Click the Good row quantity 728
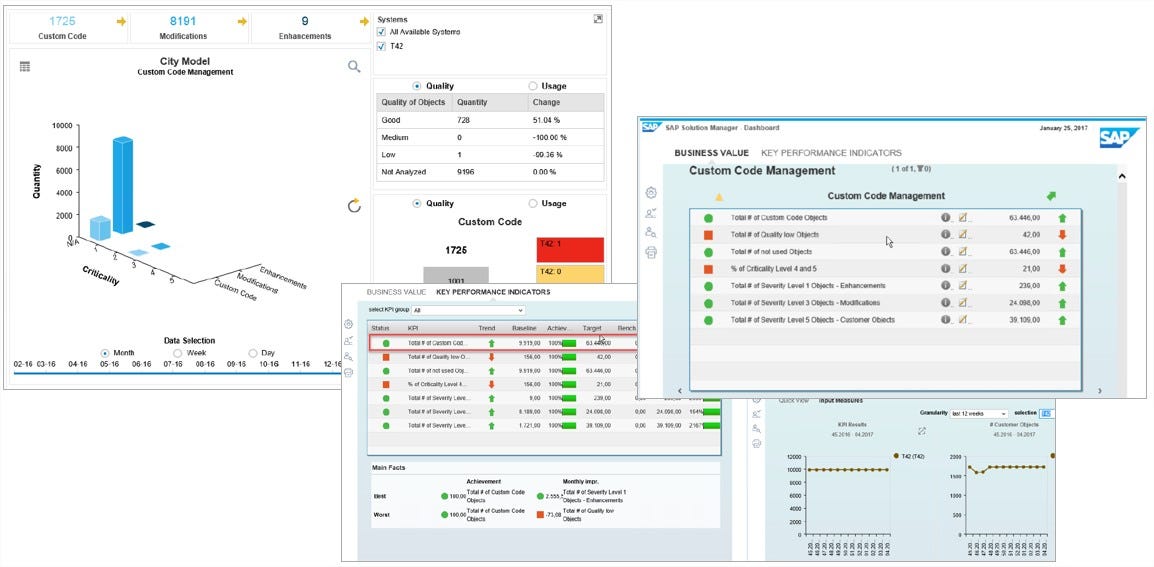1154x567 pixels. point(463,120)
